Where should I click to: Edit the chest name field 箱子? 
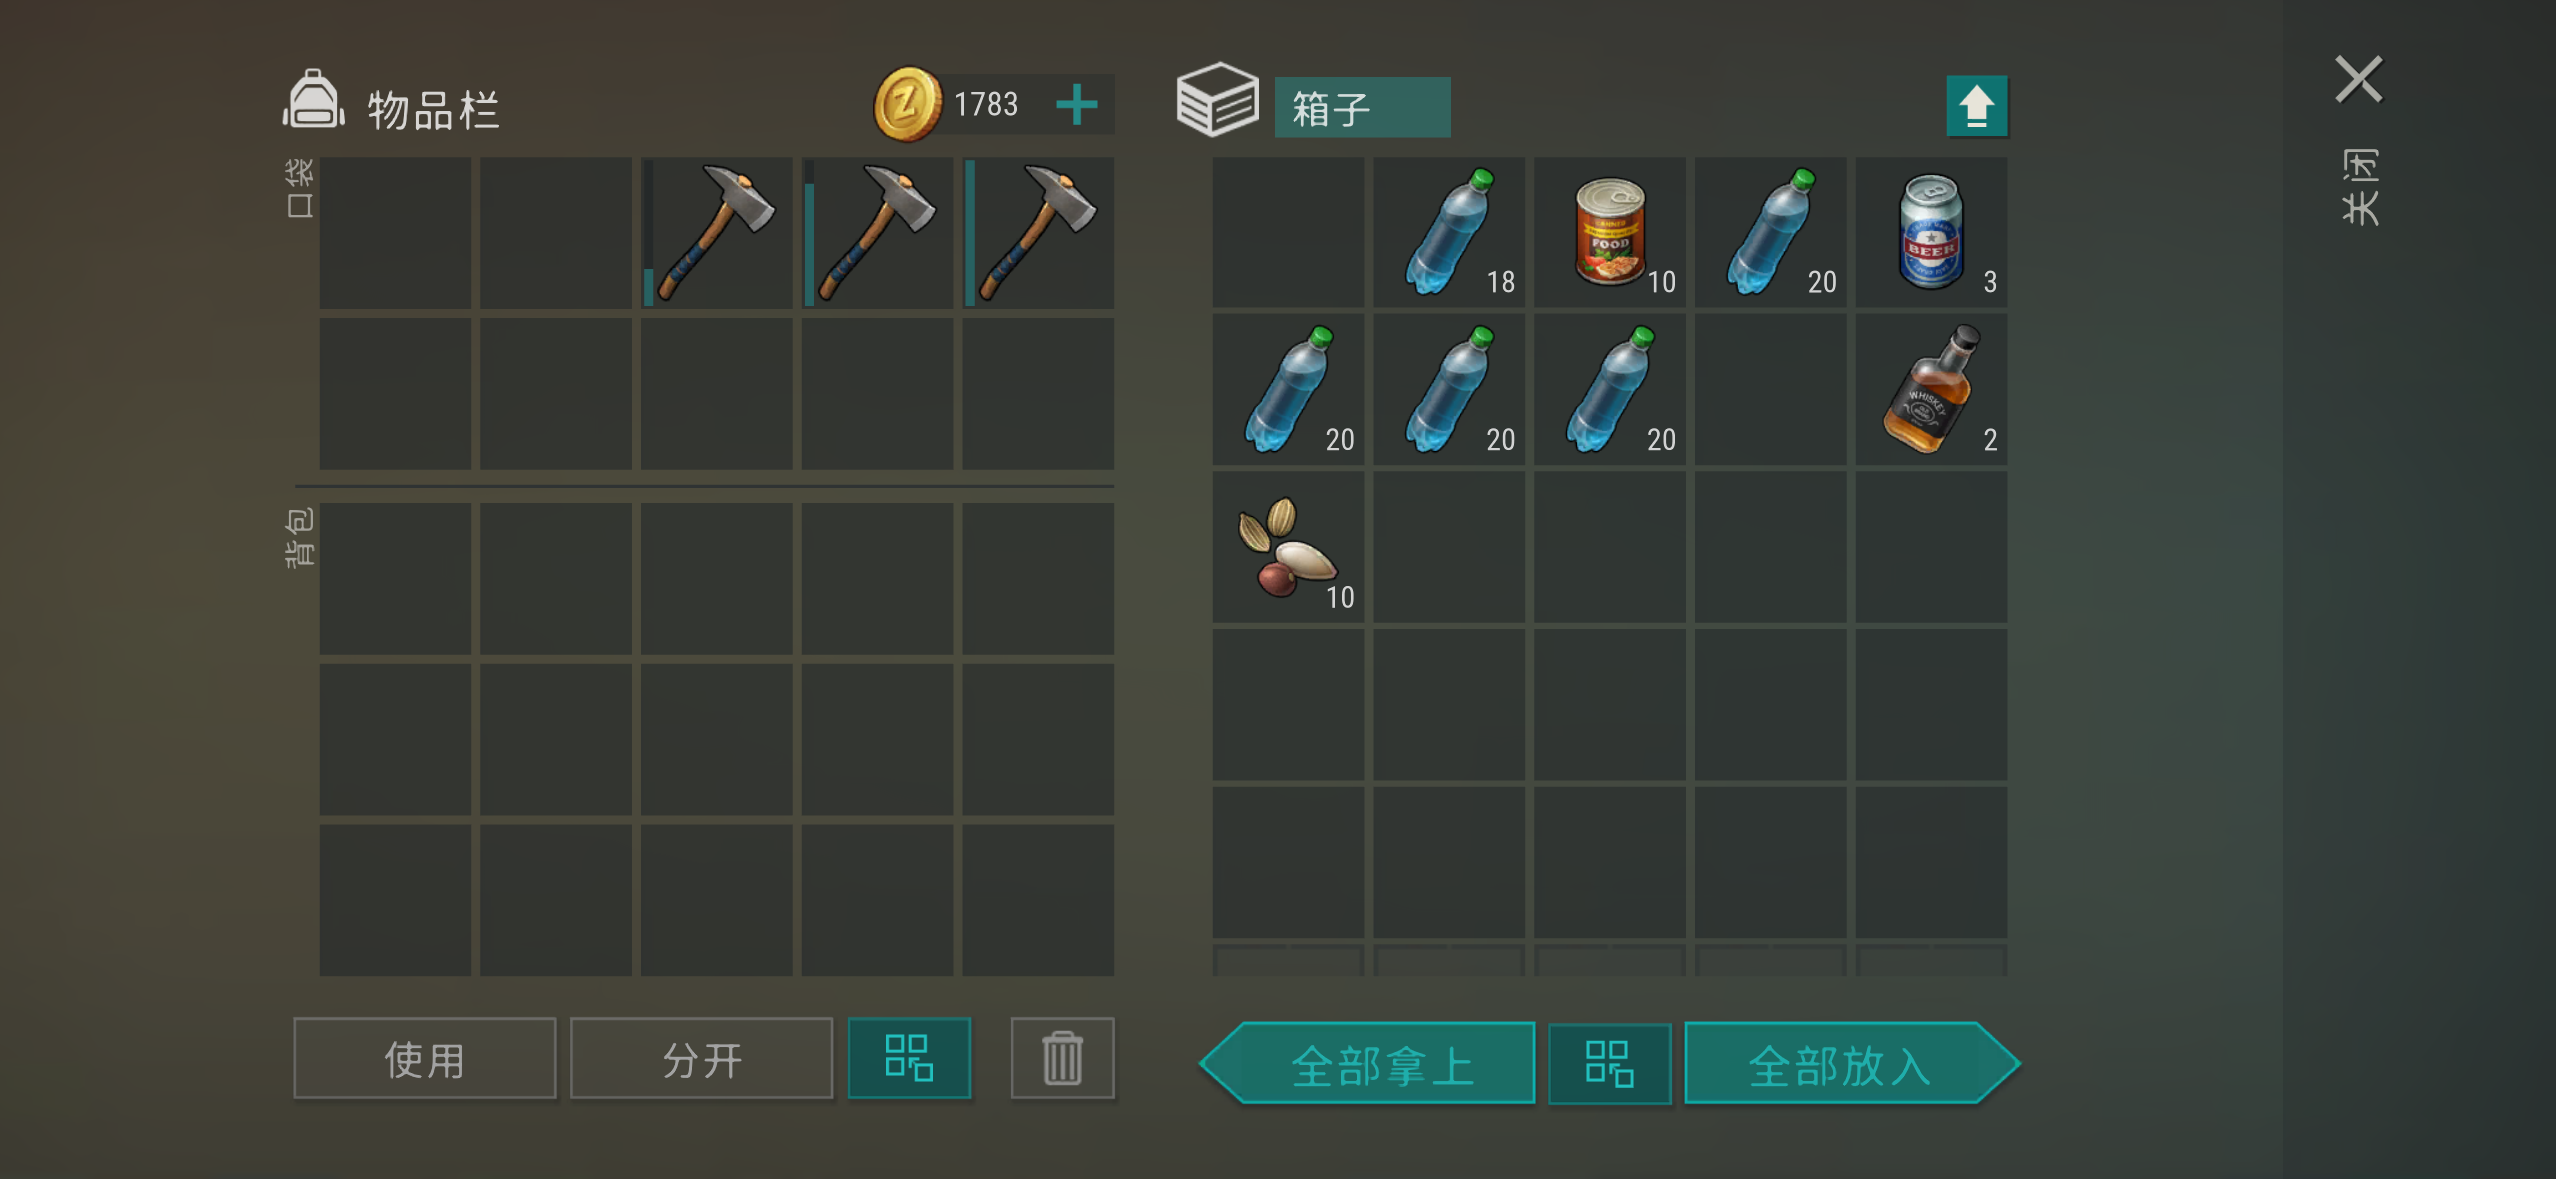[x=1362, y=107]
